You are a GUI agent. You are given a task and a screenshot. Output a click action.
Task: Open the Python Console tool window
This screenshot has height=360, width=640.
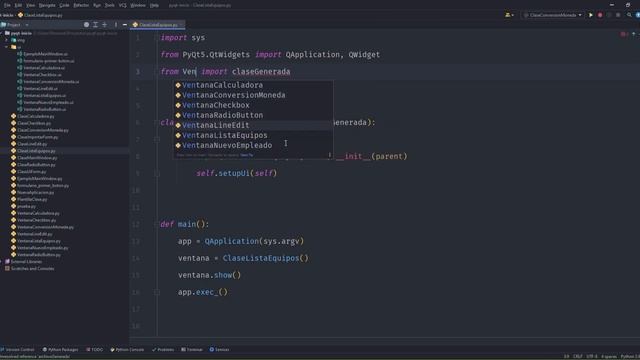coord(127,350)
